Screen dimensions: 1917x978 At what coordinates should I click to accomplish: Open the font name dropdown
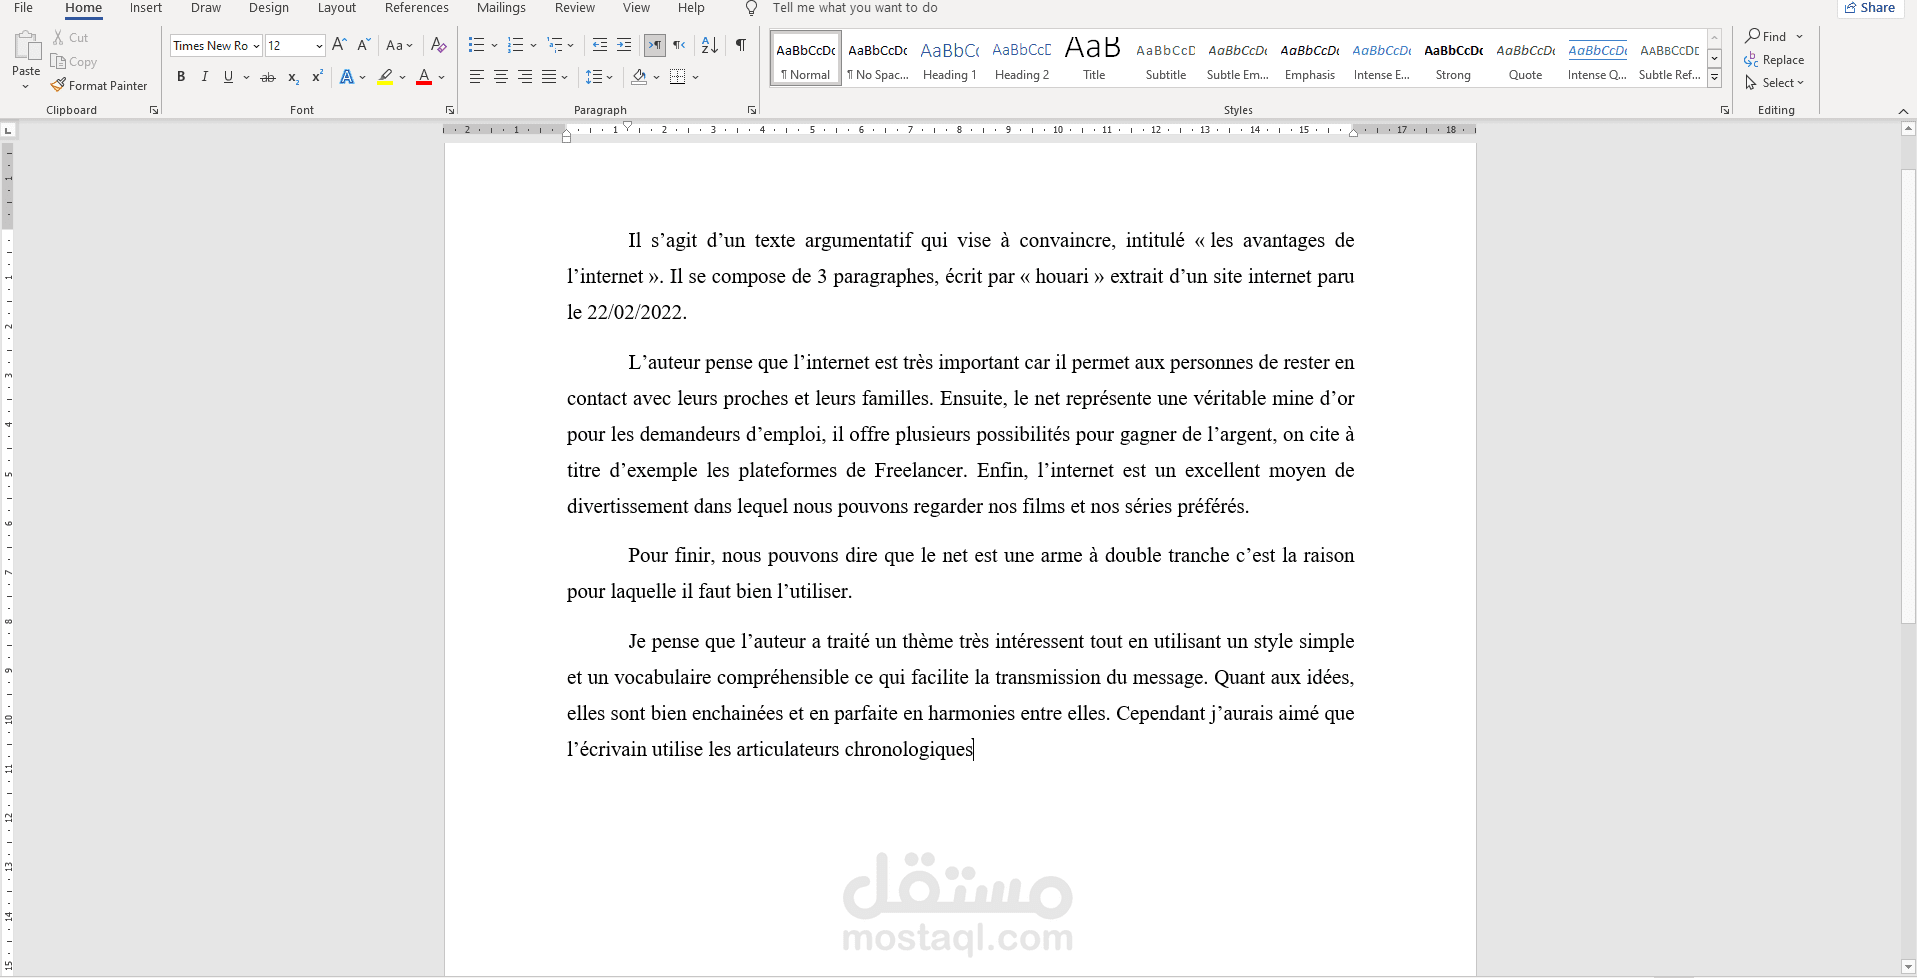256,46
